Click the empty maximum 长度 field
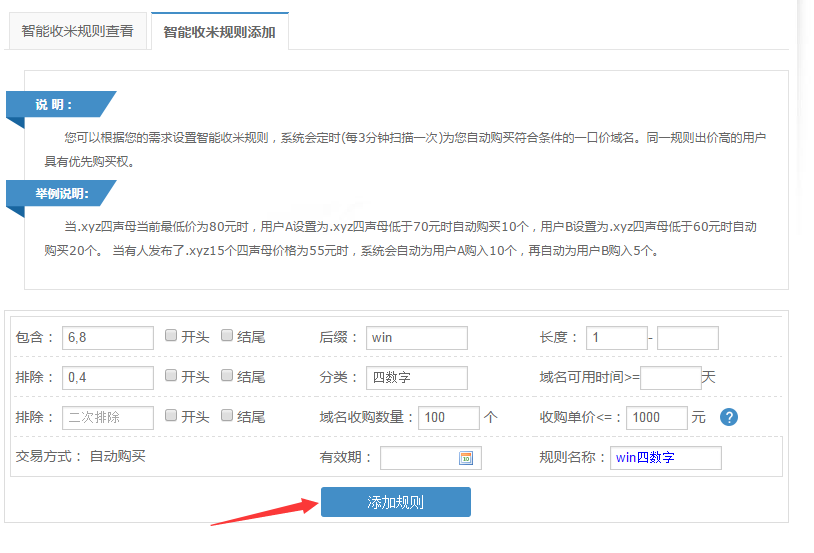The height and width of the screenshot is (553, 814). pos(687,338)
